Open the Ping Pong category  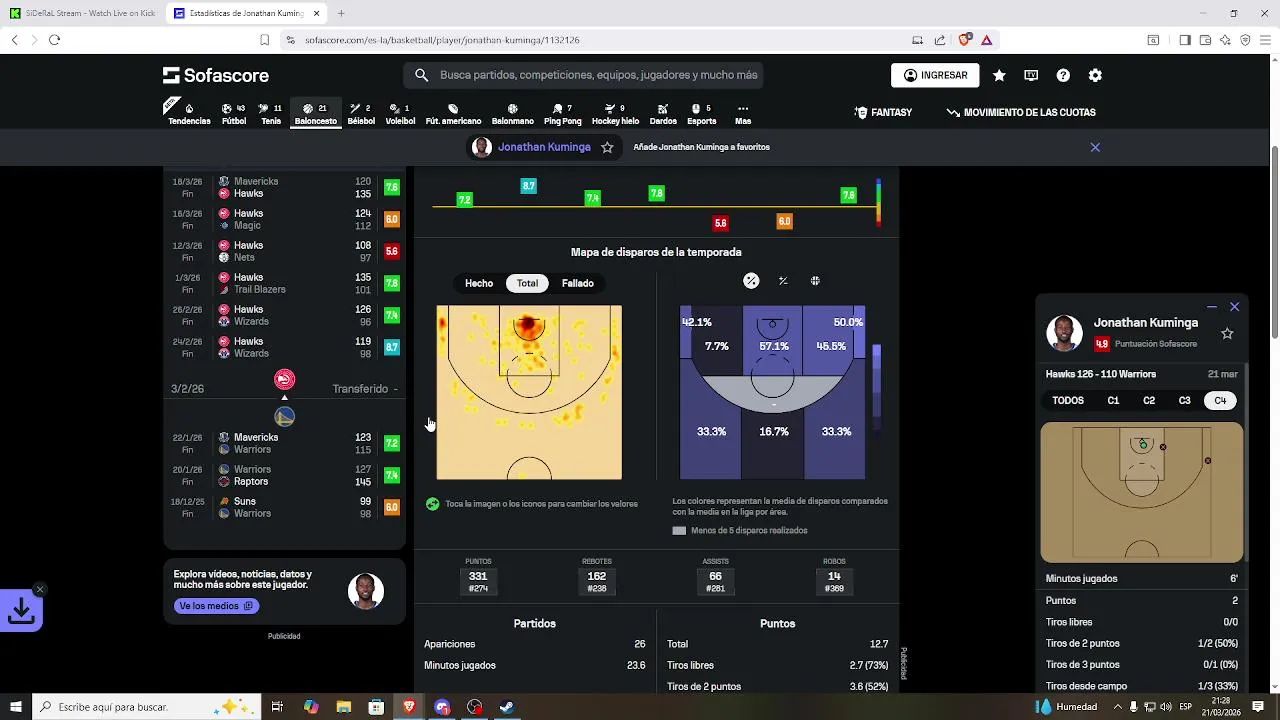[563, 113]
